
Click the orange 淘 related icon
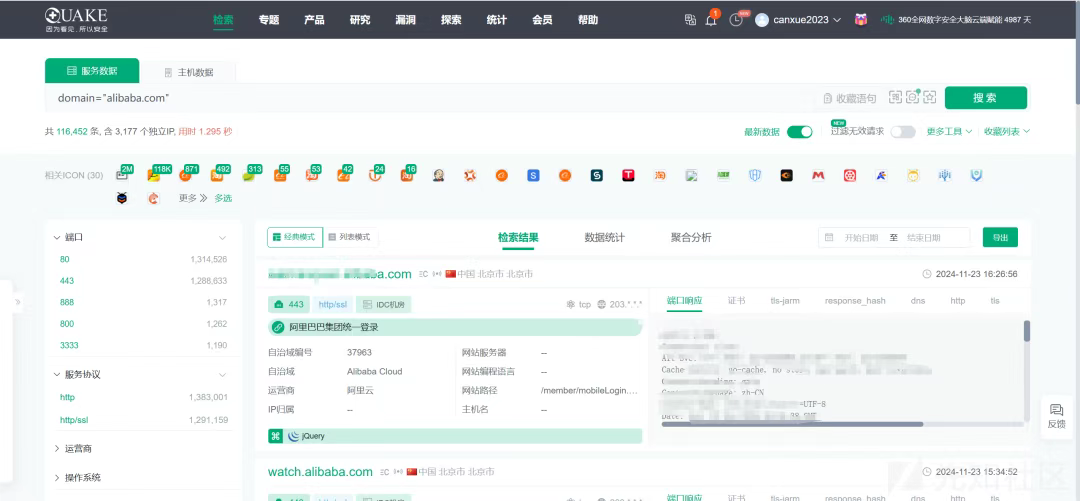(660, 176)
